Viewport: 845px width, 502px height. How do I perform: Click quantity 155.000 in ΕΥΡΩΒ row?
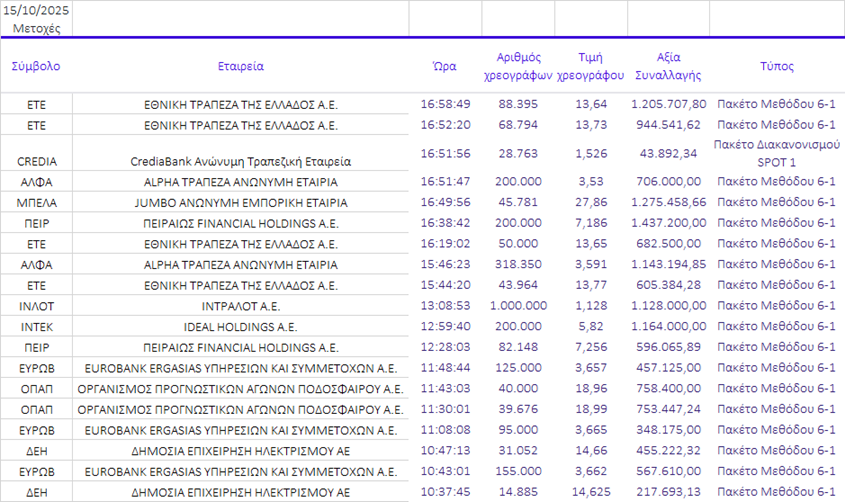[518, 471]
